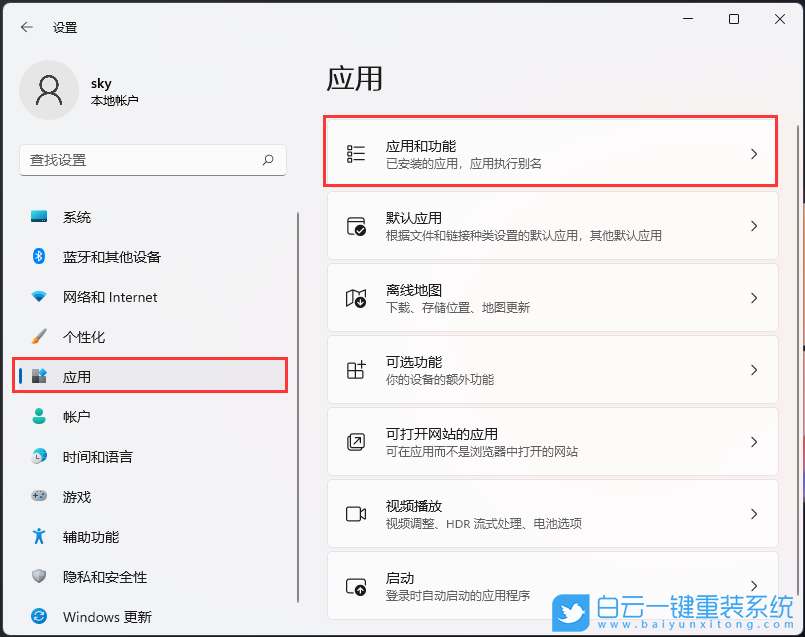The width and height of the screenshot is (805, 637).
Task: Click the 默认应用 checkmark icon
Action: point(356,225)
